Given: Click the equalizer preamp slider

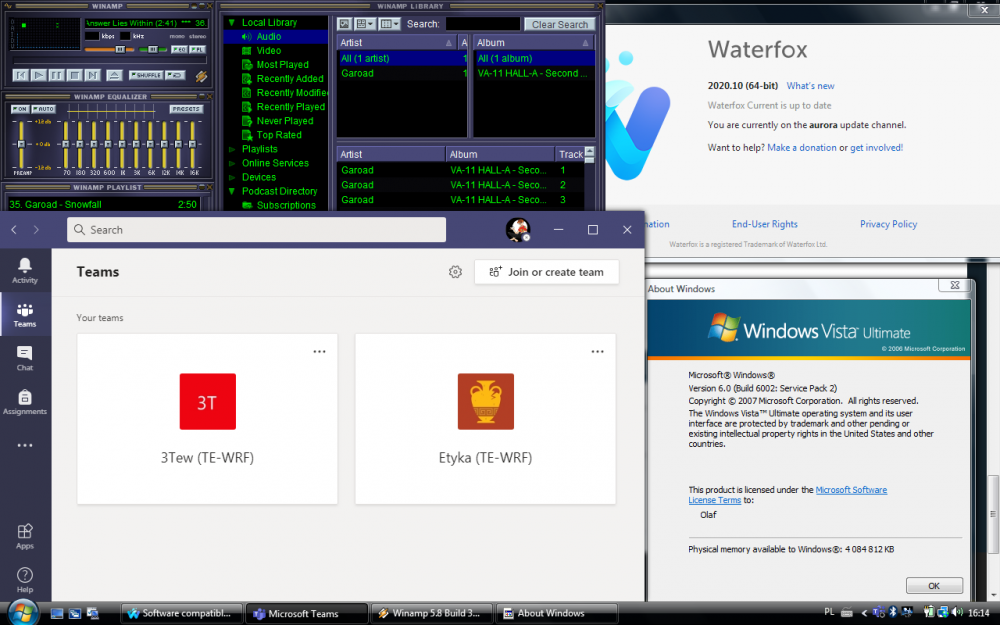Looking at the screenshot, I should tap(20, 144).
